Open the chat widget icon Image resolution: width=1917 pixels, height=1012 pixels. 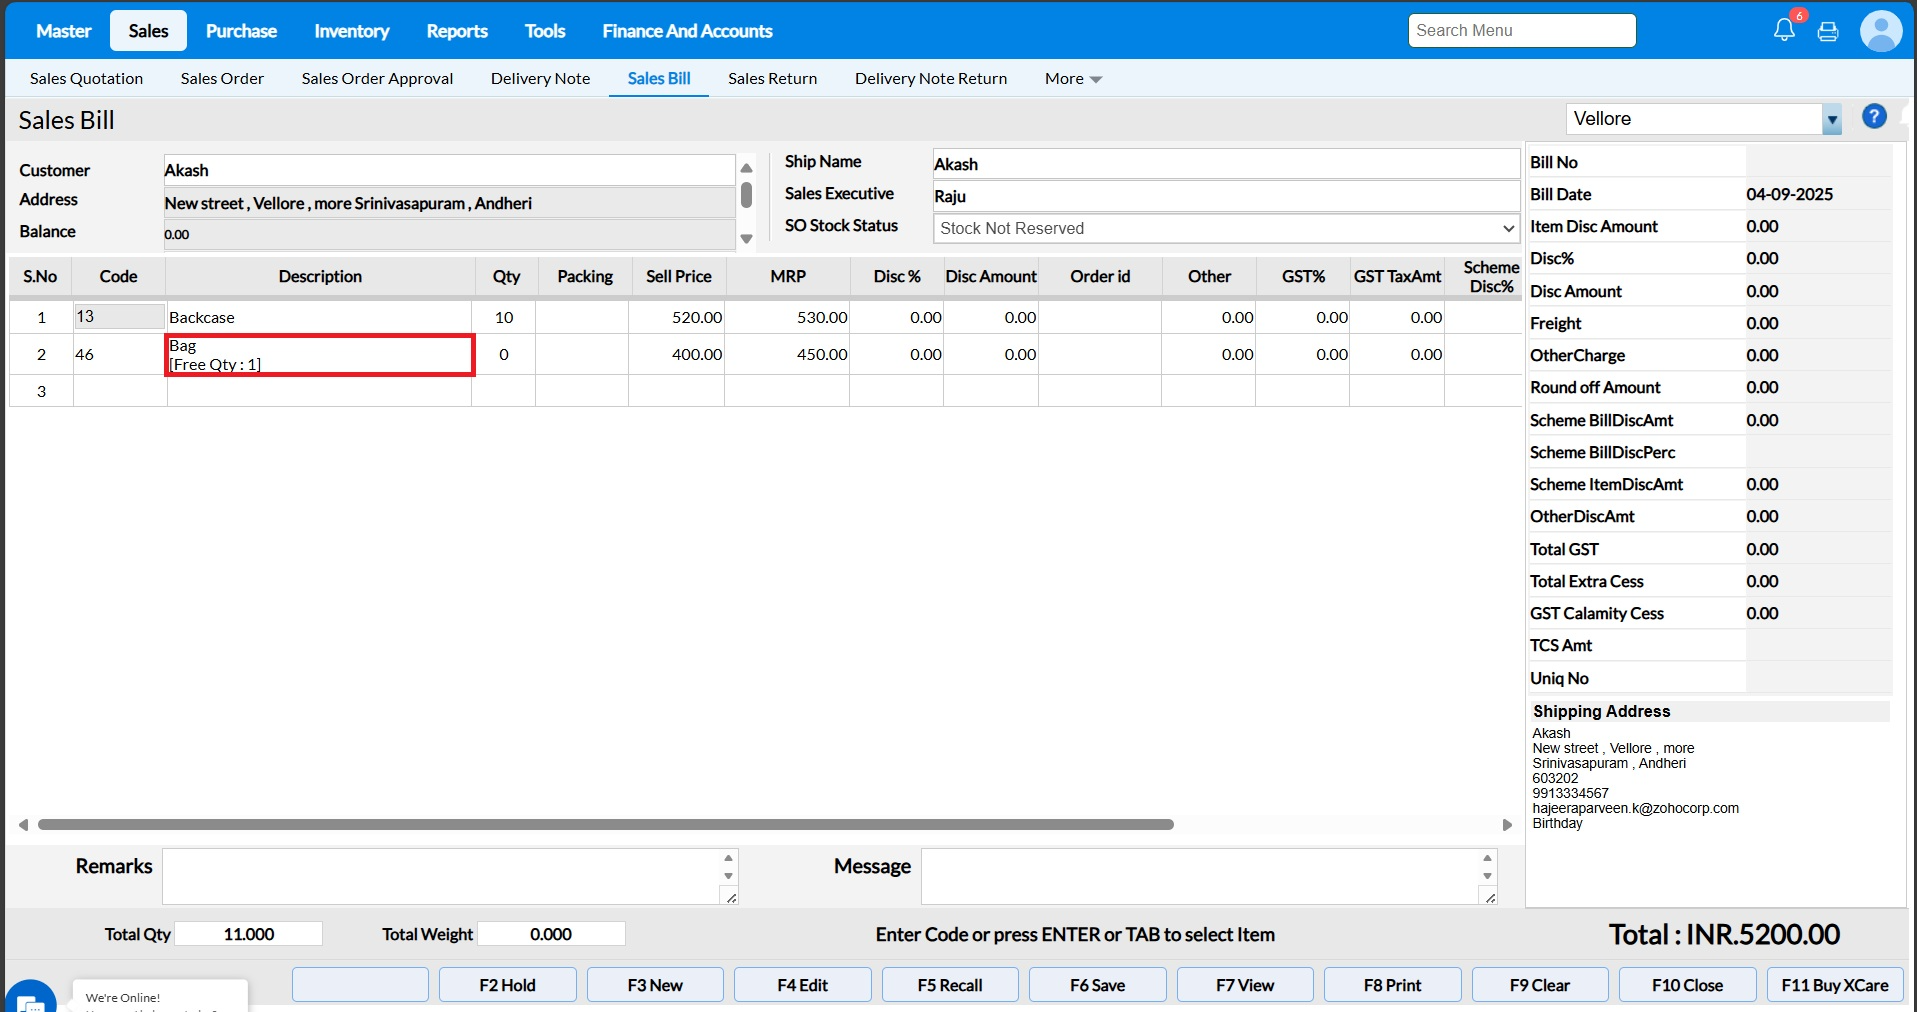coord(30,998)
